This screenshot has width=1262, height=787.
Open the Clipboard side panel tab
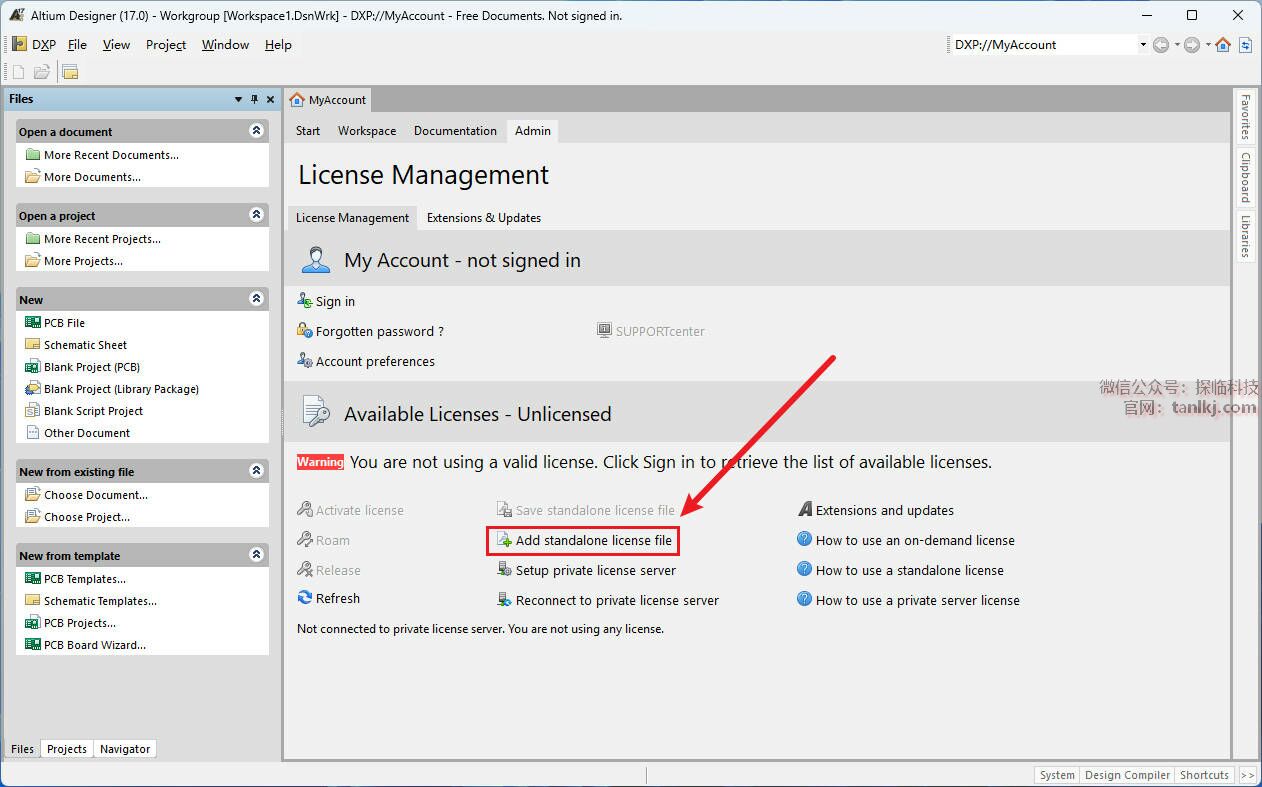tap(1245, 177)
